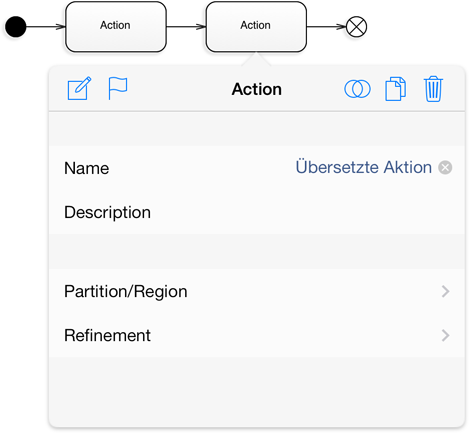Tap the overlapping circles icon
The height and width of the screenshot is (433, 469).
[x=357, y=89]
